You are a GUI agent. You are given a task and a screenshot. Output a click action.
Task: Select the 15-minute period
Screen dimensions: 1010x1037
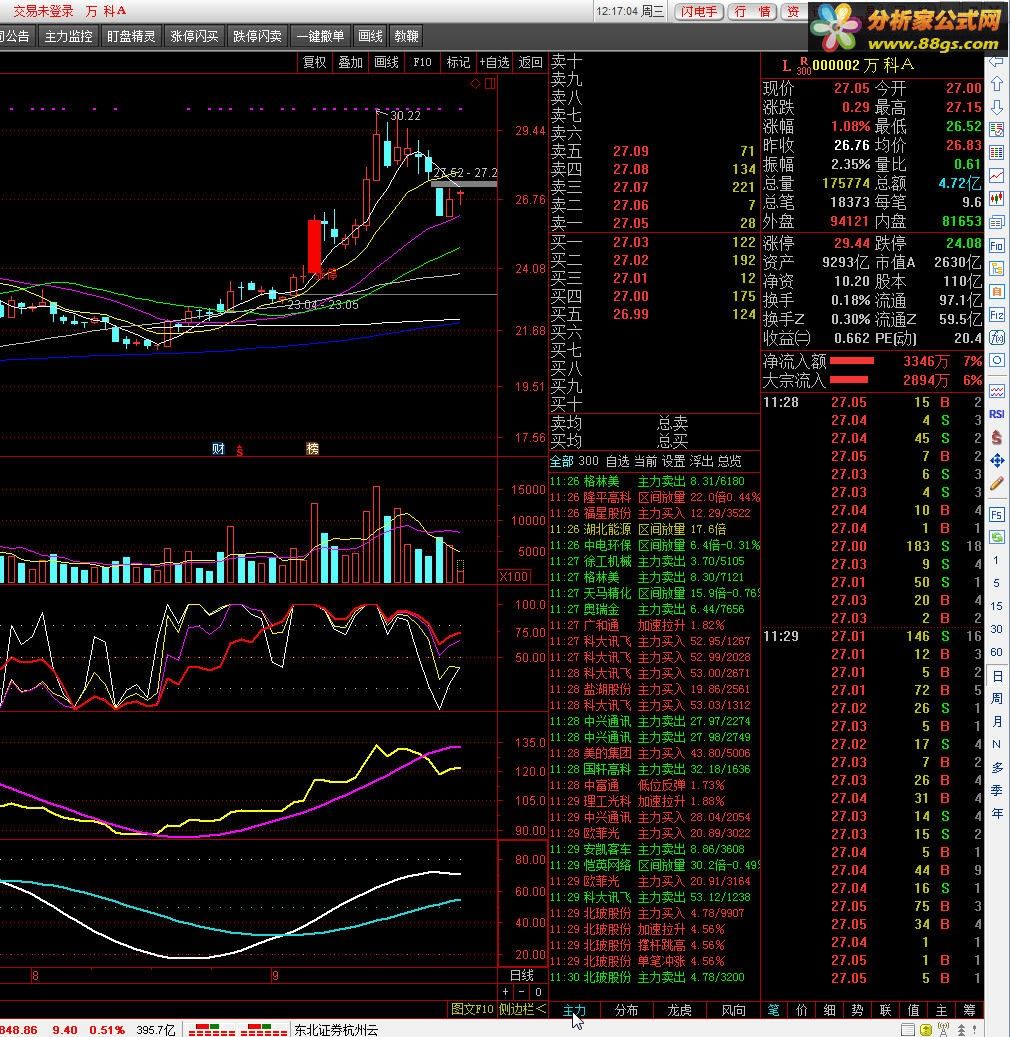point(996,606)
